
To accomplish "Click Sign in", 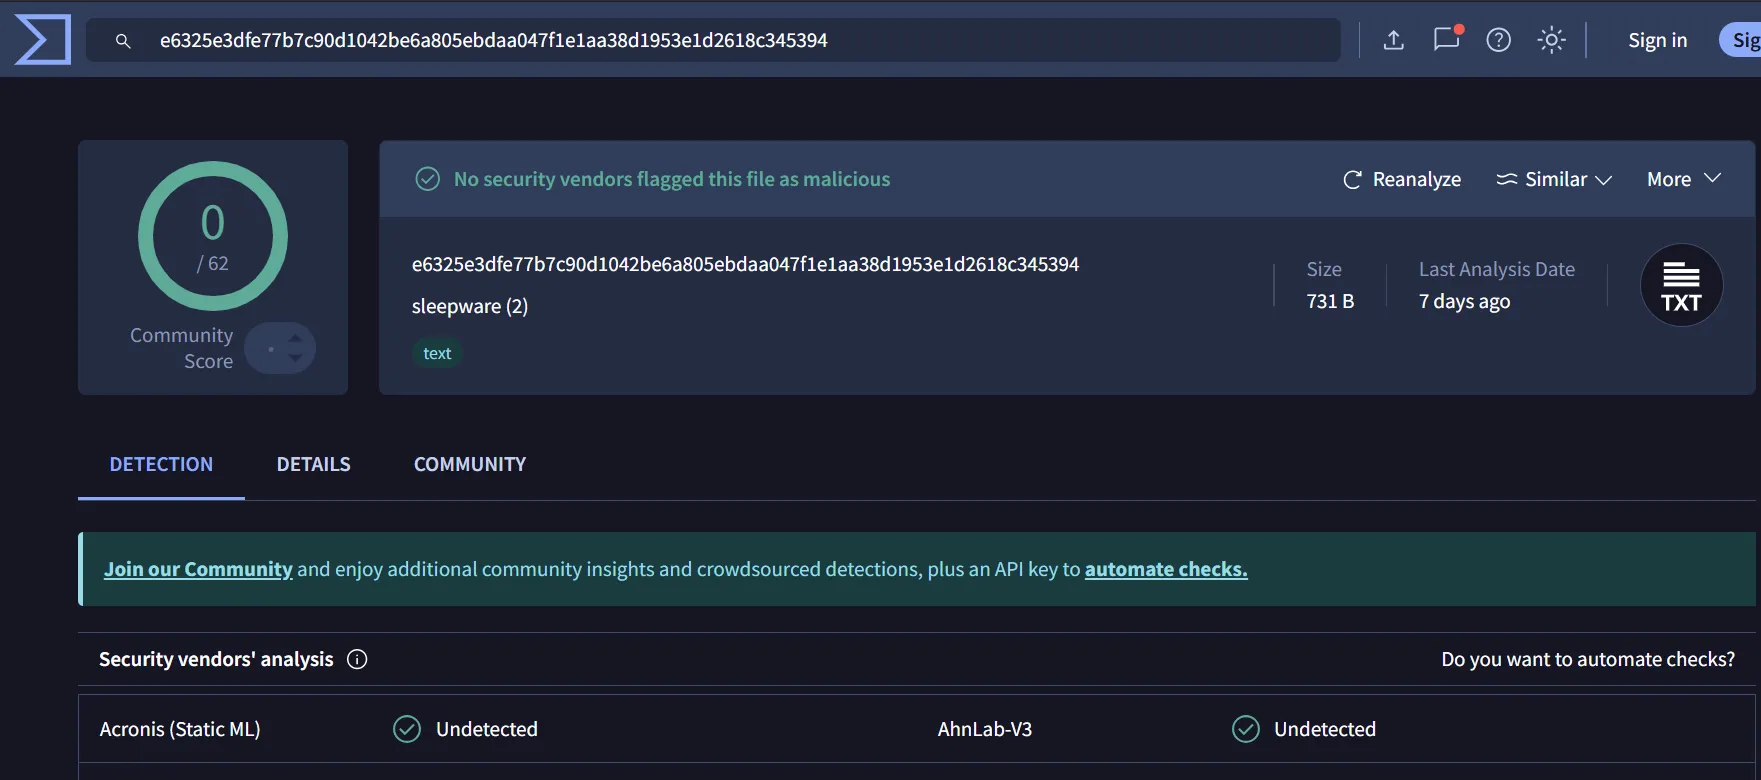I will pyautogui.click(x=1657, y=40).
